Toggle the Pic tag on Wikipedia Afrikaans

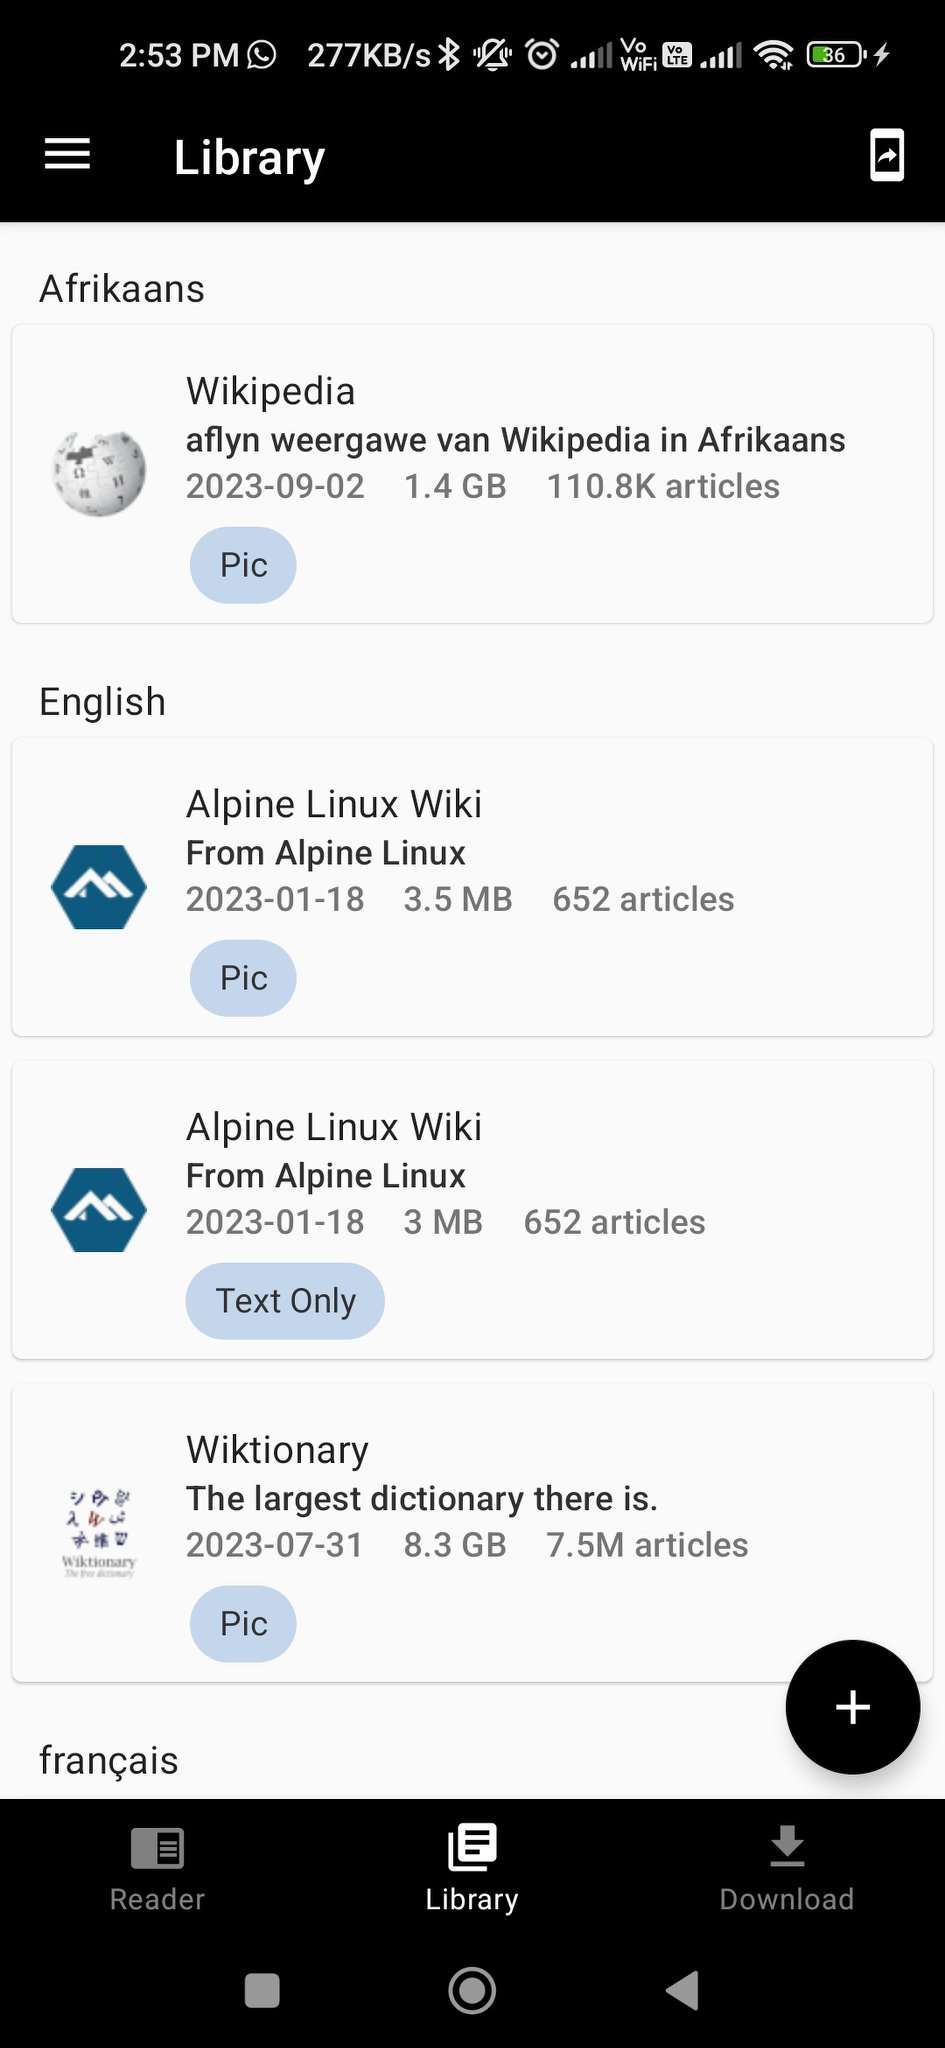(242, 564)
